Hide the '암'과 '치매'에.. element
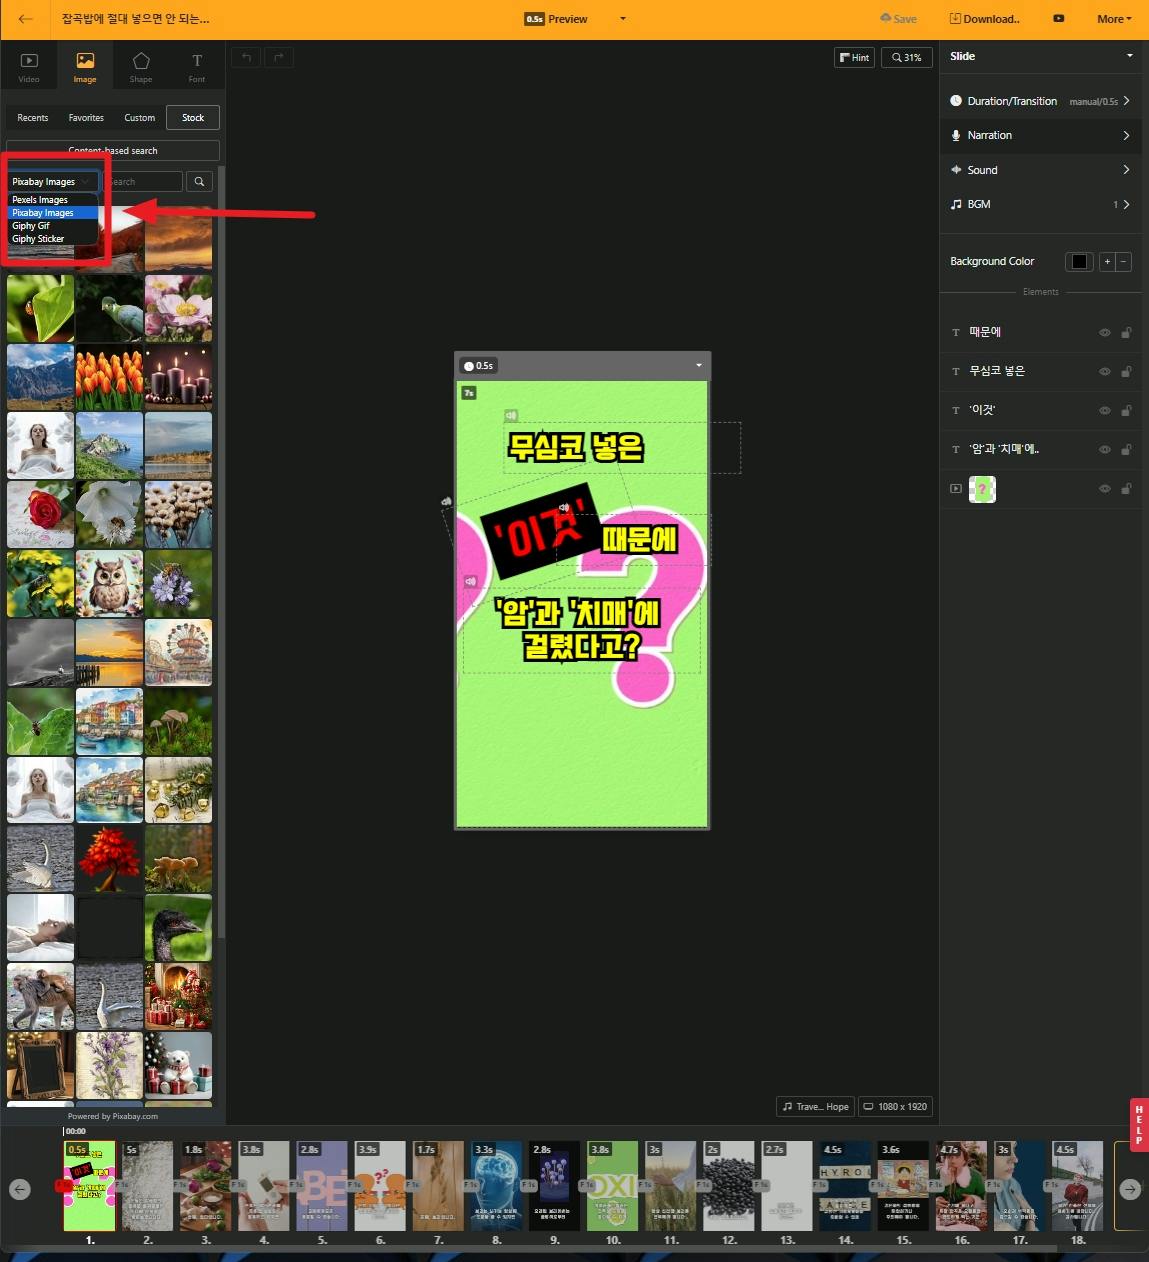Screen dimensions: 1149x1262 point(1105,450)
